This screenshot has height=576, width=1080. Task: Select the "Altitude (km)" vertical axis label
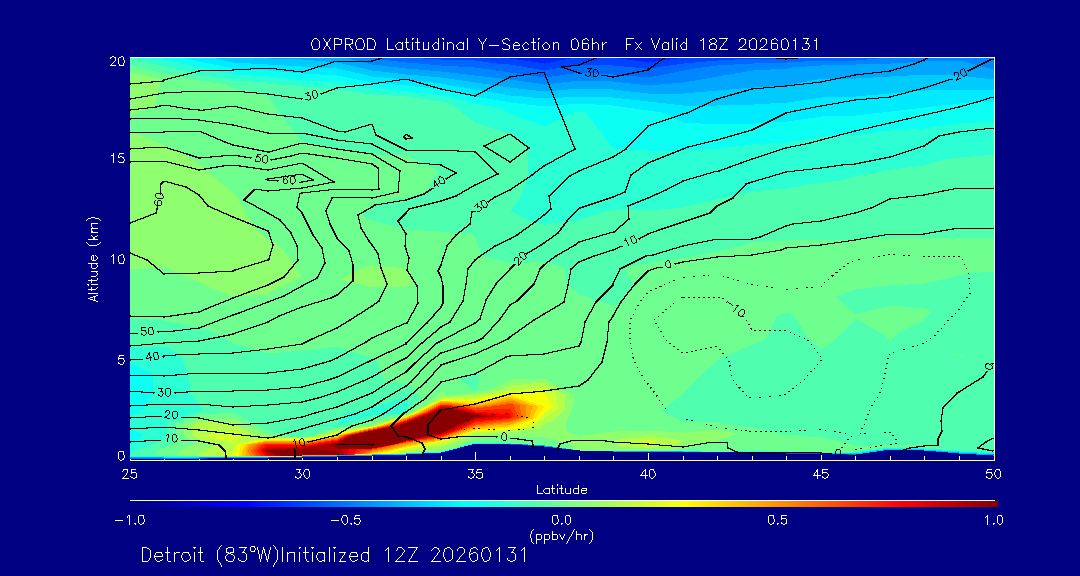tap(92, 258)
